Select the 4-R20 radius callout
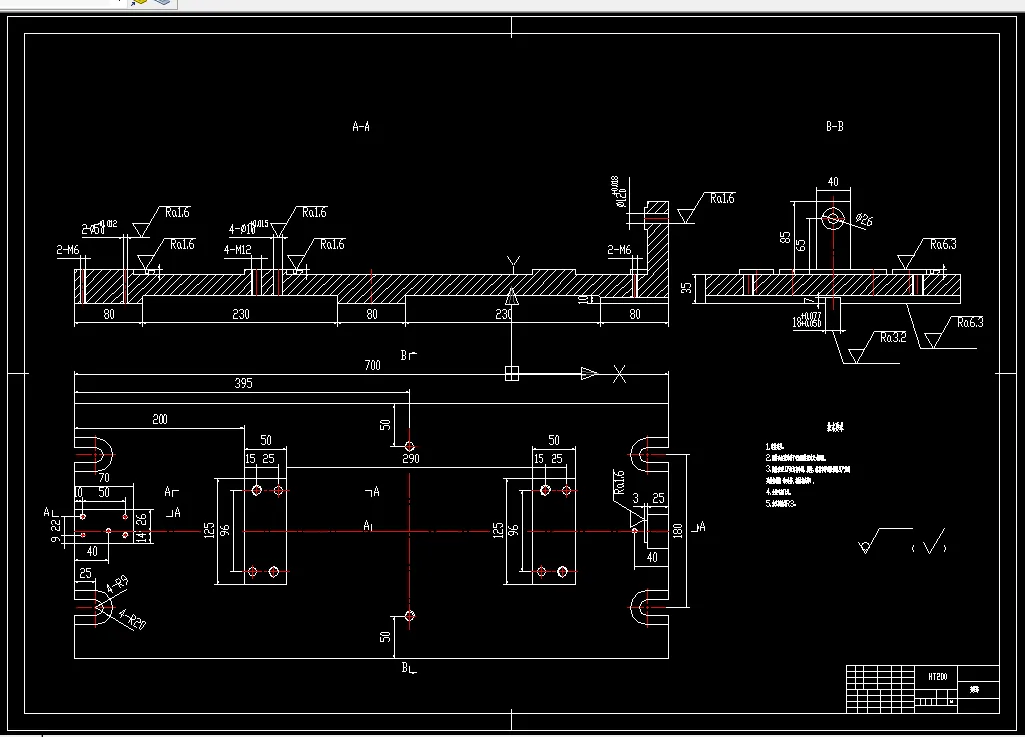 click(x=133, y=618)
